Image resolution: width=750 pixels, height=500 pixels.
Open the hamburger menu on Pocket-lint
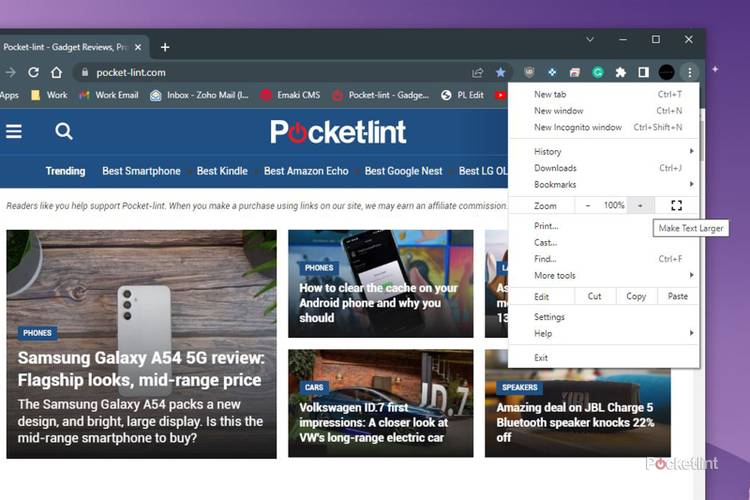coord(14,131)
